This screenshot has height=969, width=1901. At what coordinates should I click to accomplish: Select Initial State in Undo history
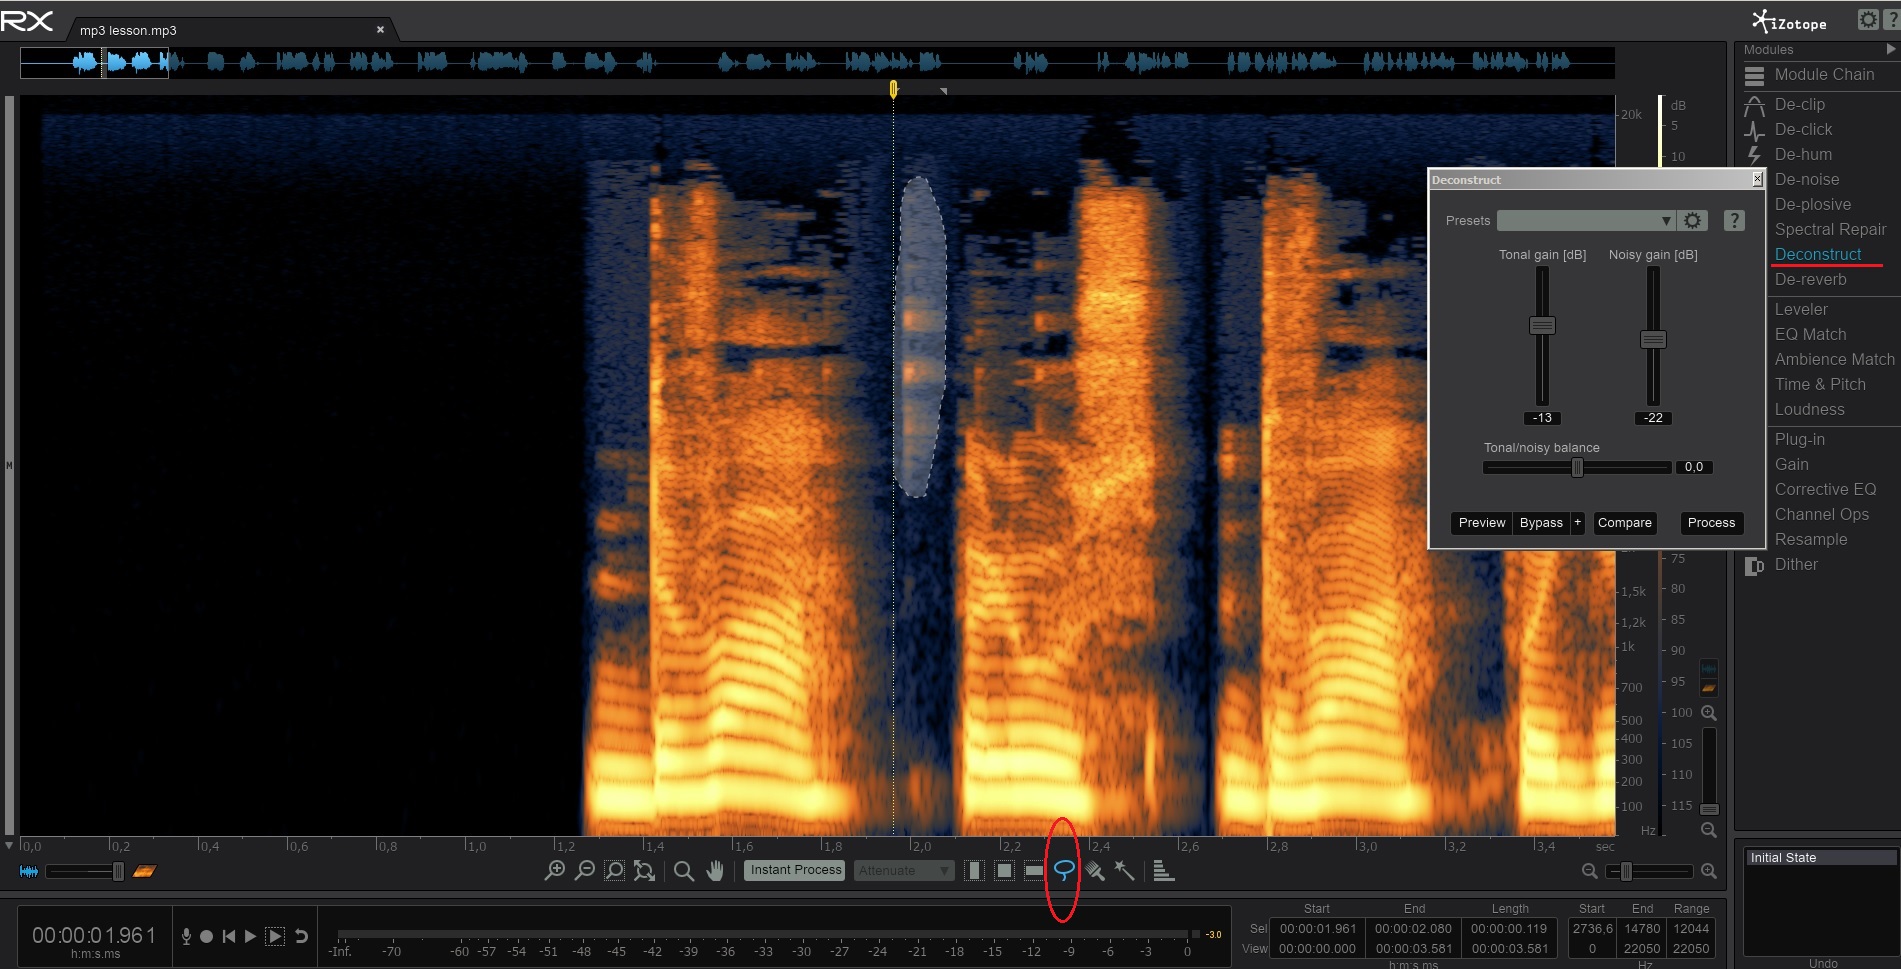[1820, 858]
